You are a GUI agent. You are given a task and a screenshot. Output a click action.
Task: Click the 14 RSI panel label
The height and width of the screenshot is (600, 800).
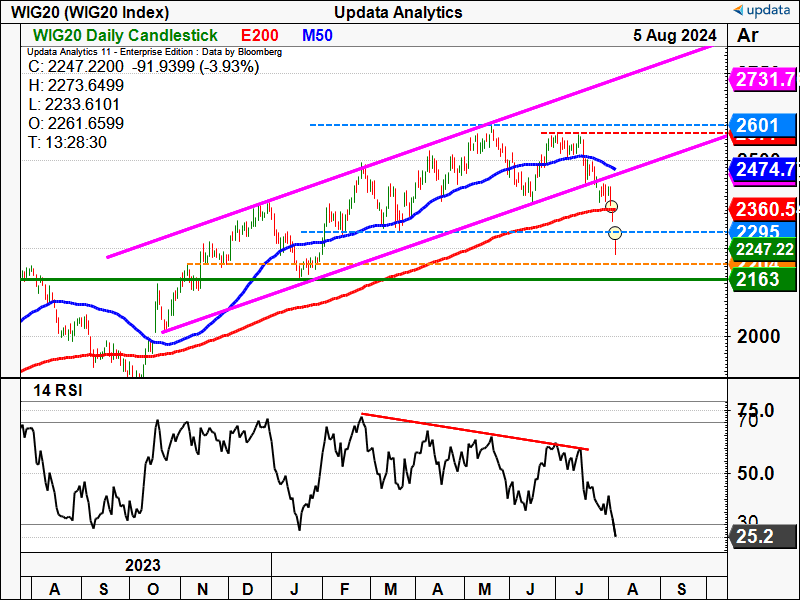tap(58, 391)
